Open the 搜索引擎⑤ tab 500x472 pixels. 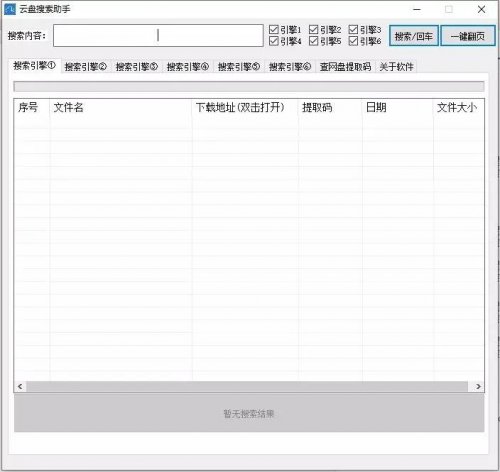[239, 67]
